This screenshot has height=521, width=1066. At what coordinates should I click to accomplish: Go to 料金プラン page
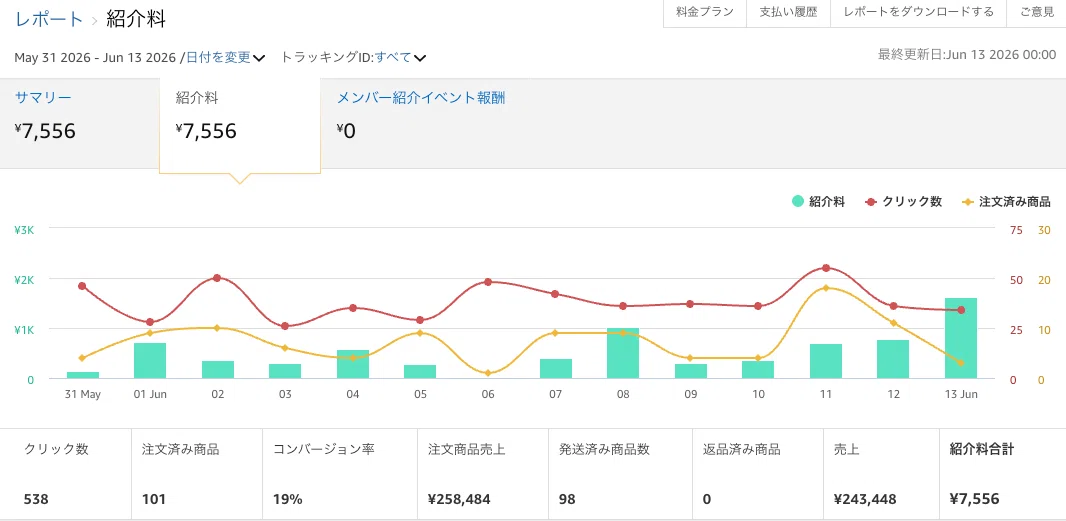tap(705, 12)
